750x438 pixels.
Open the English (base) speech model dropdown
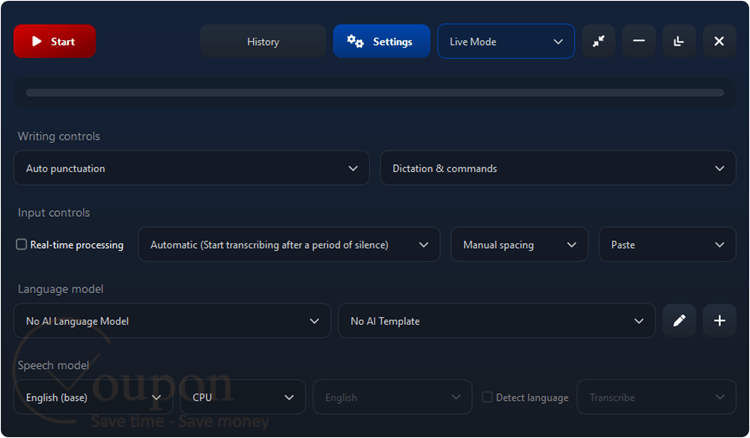93,397
